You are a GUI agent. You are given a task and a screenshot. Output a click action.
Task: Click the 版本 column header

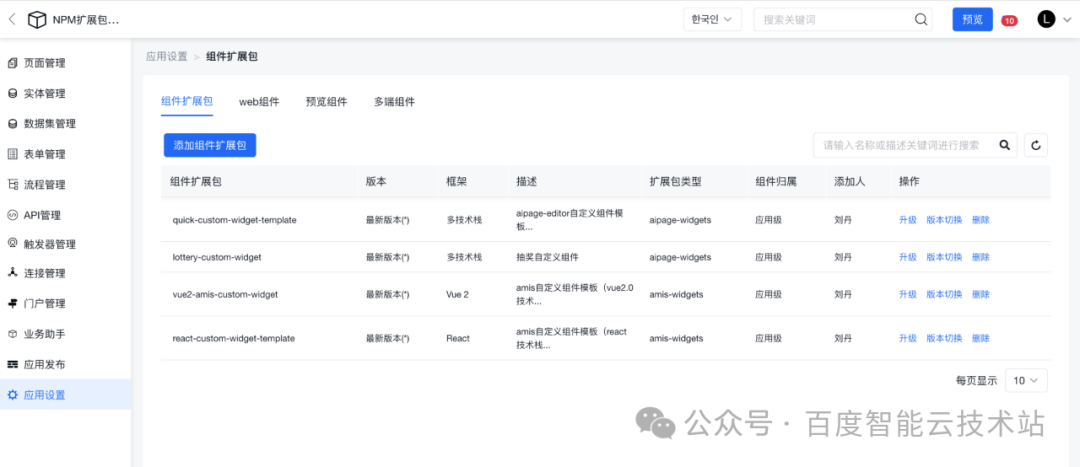click(x=376, y=181)
